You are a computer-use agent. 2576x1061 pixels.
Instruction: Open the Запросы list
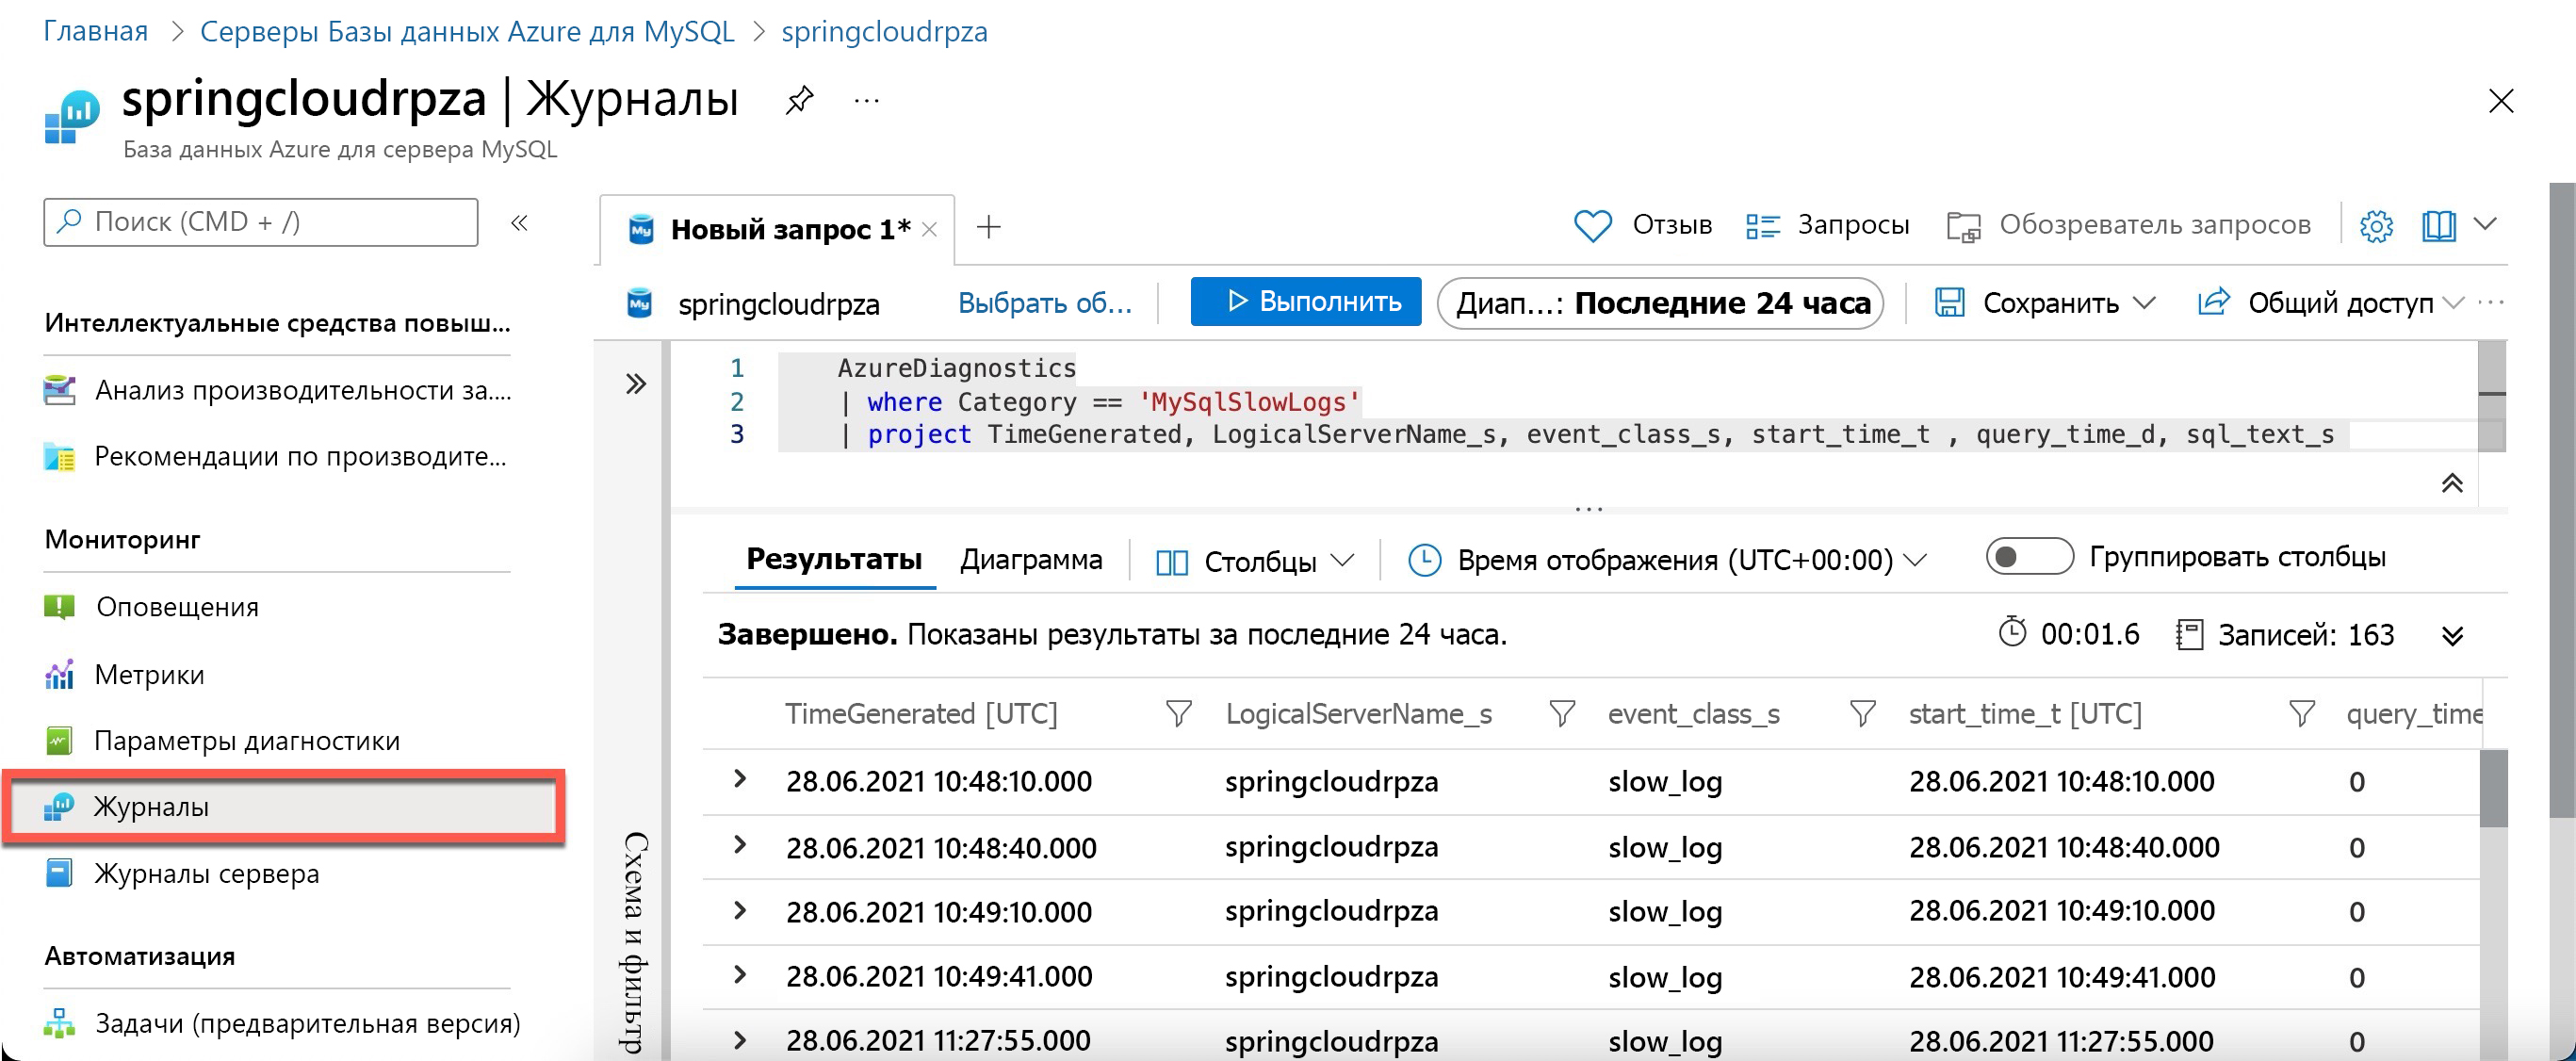(x=1827, y=225)
